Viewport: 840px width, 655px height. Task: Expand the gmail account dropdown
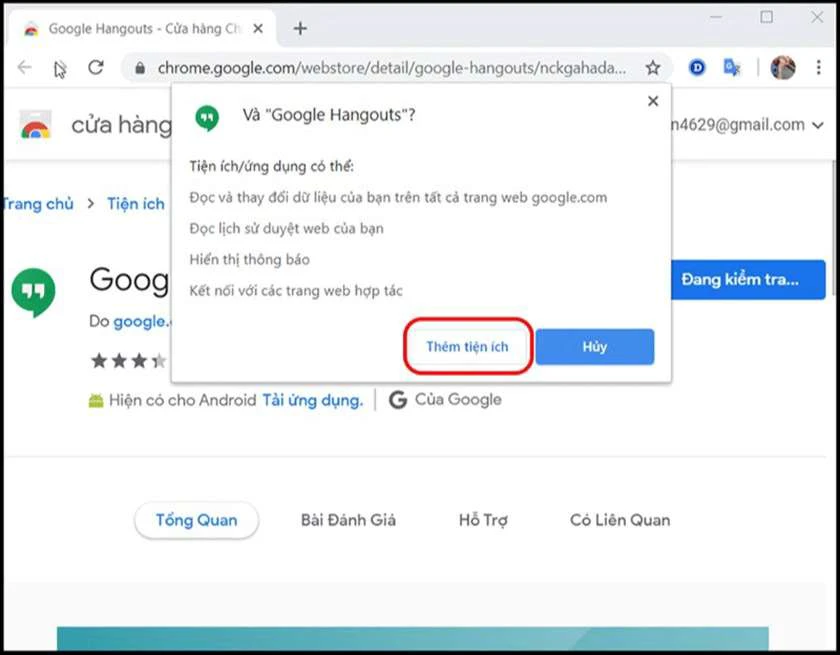pyautogui.click(x=818, y=125)
